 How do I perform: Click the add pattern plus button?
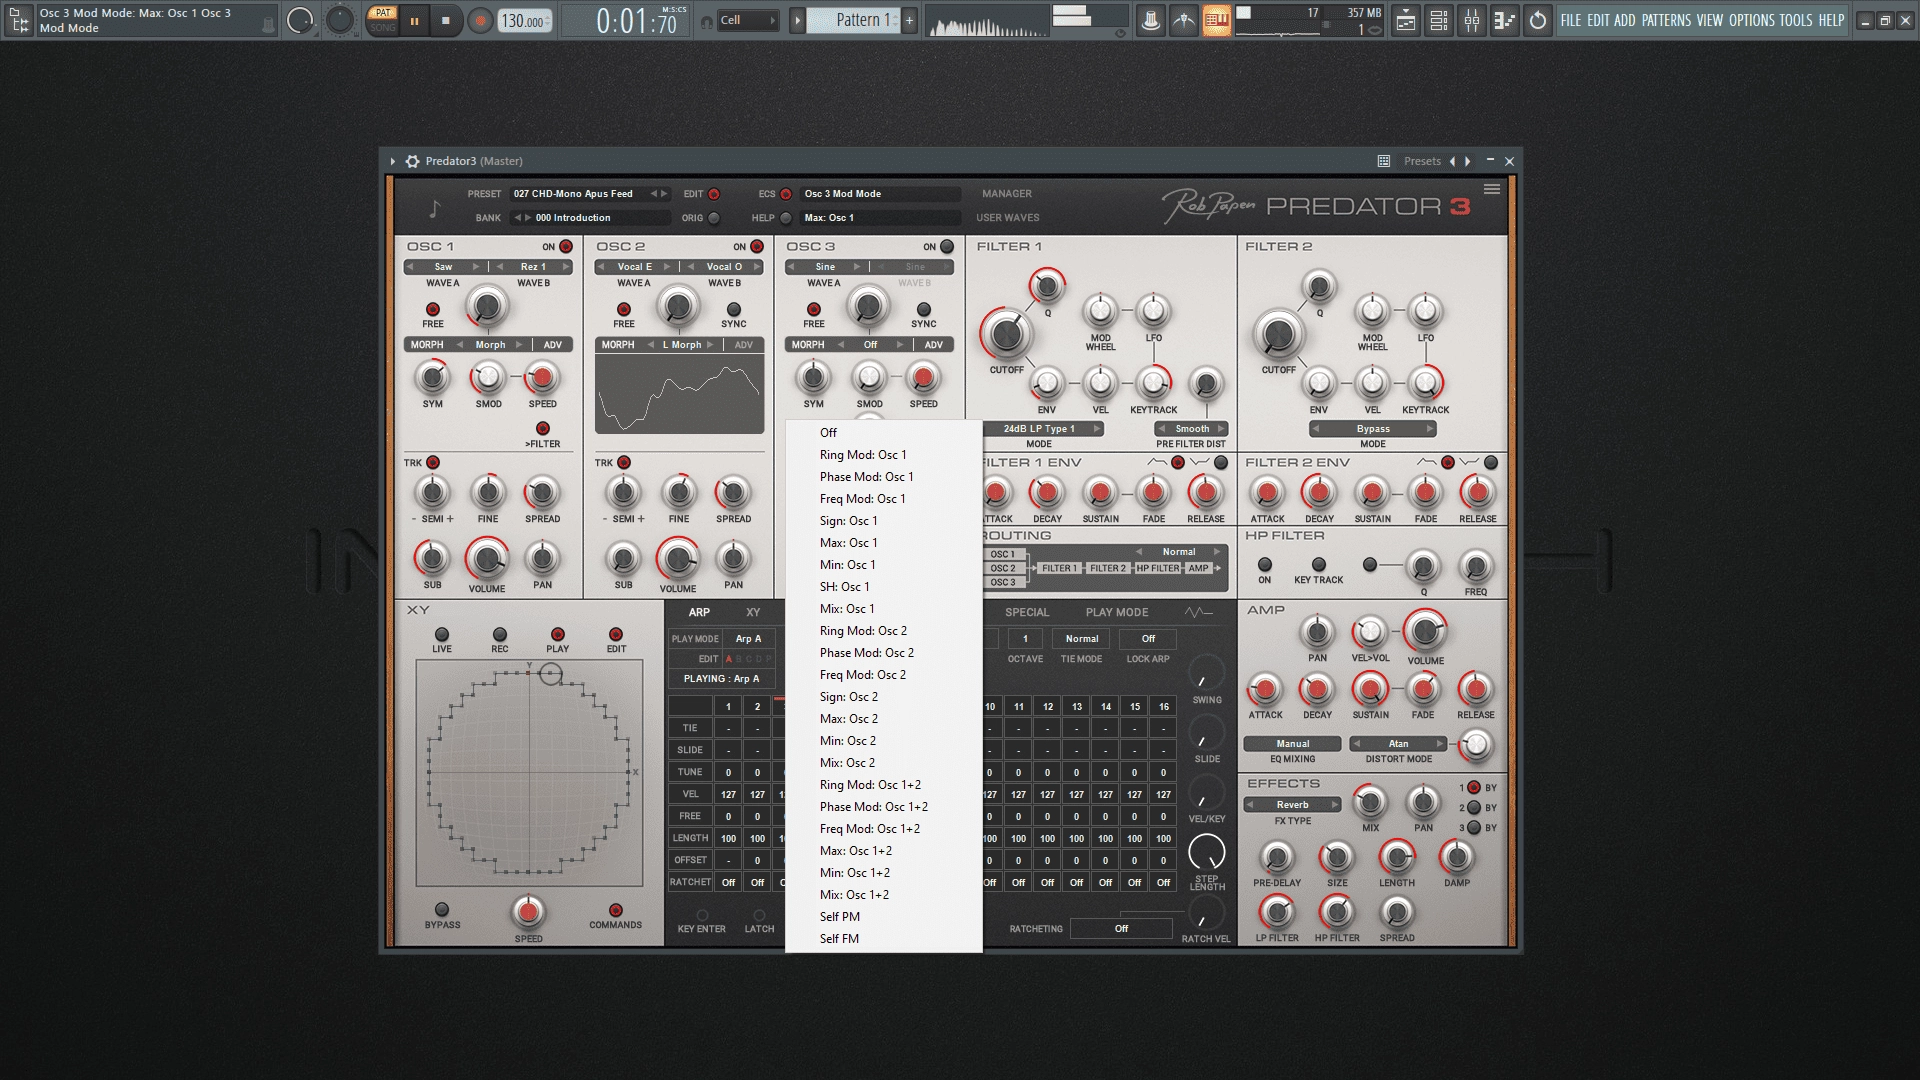point(909,20)
